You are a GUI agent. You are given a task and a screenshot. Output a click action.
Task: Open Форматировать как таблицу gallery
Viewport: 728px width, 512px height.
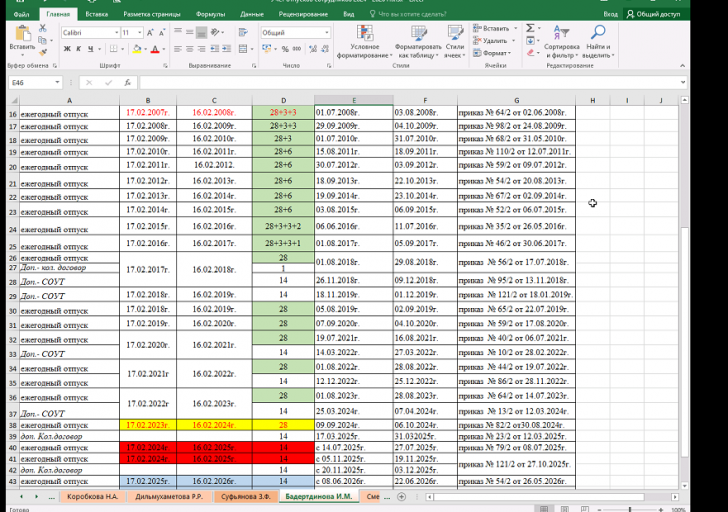coord(418,42)
